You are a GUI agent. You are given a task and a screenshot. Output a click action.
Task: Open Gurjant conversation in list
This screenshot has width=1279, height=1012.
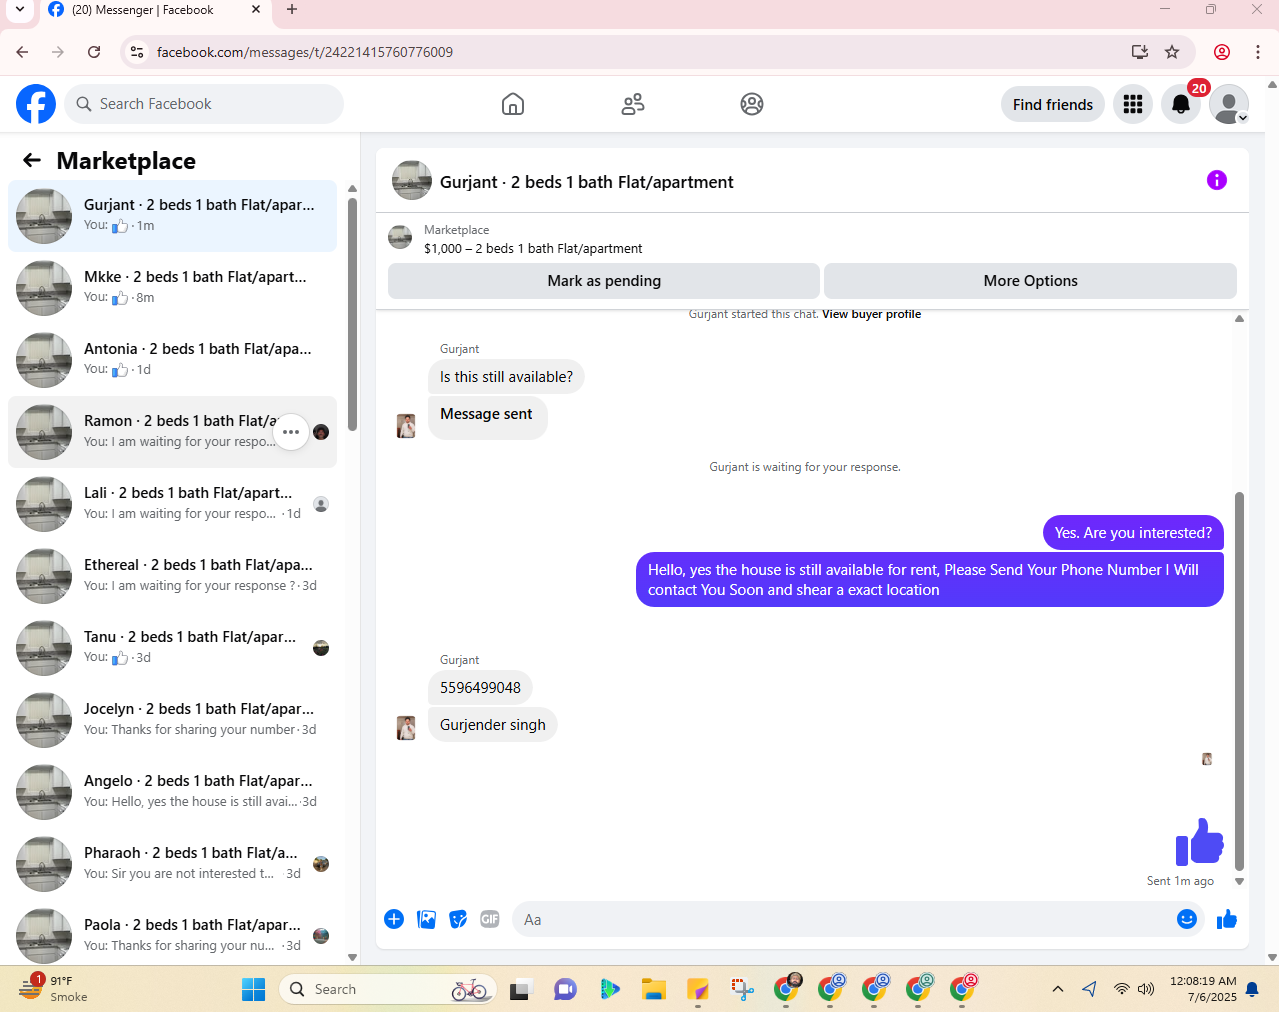tap(172, 216)
